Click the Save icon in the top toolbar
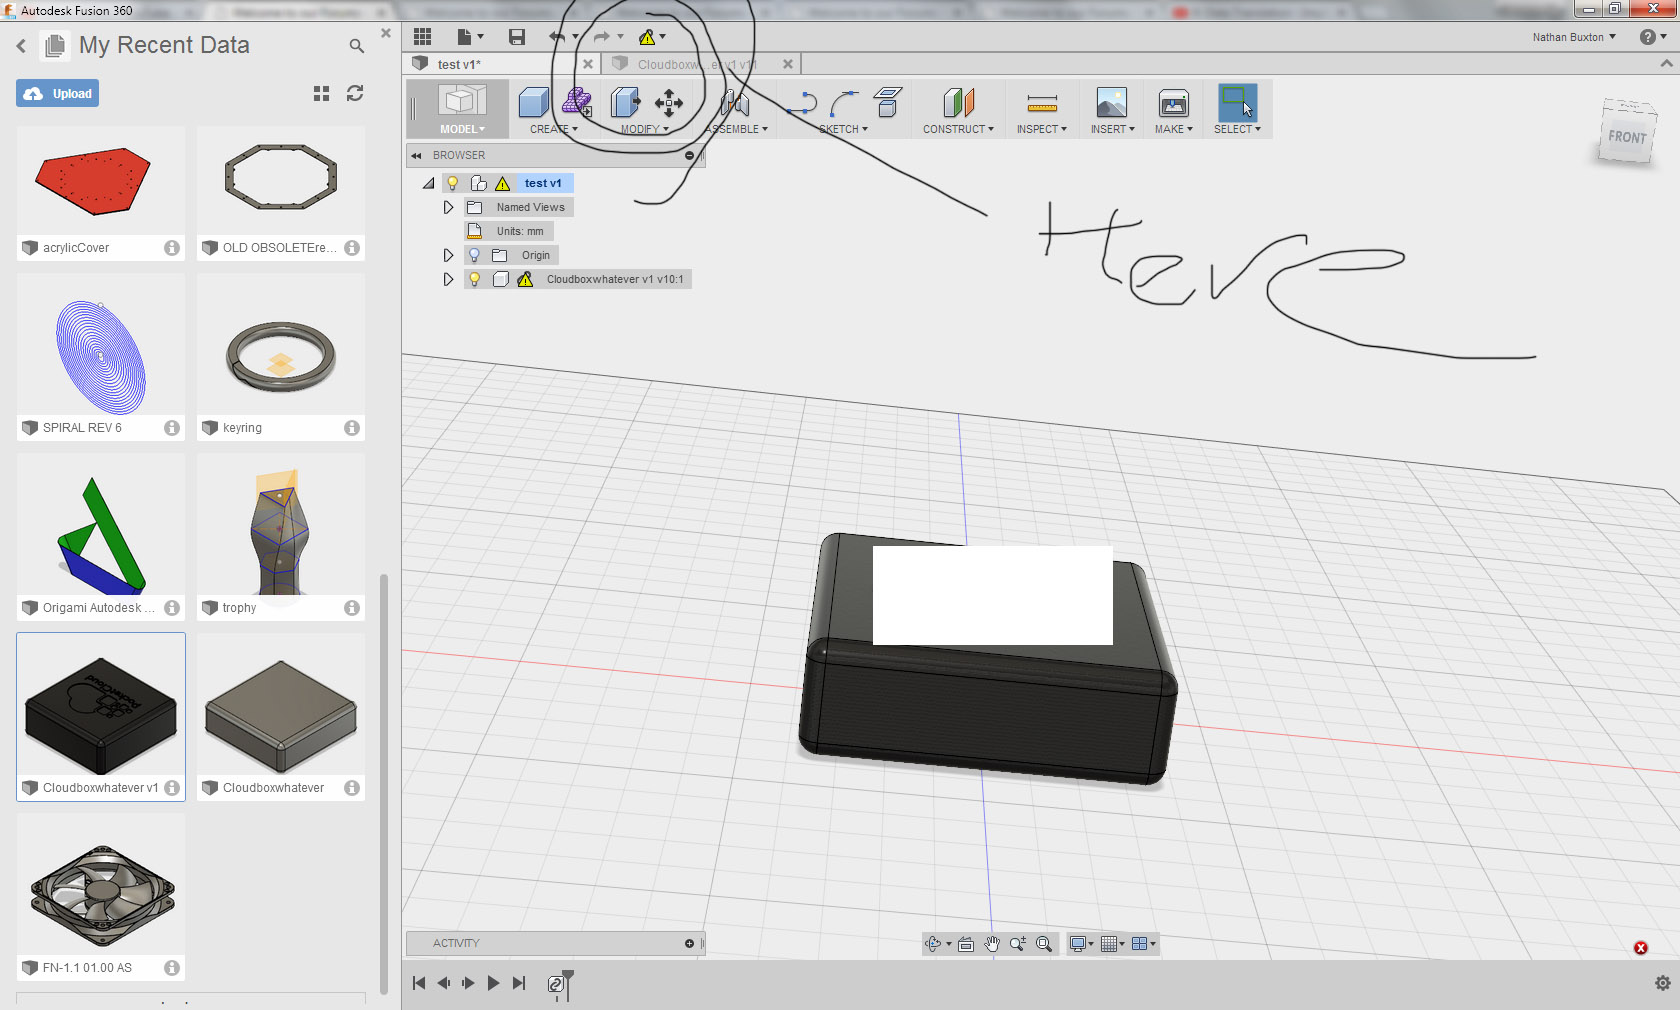1680x1010 pixels. (517, 37)
